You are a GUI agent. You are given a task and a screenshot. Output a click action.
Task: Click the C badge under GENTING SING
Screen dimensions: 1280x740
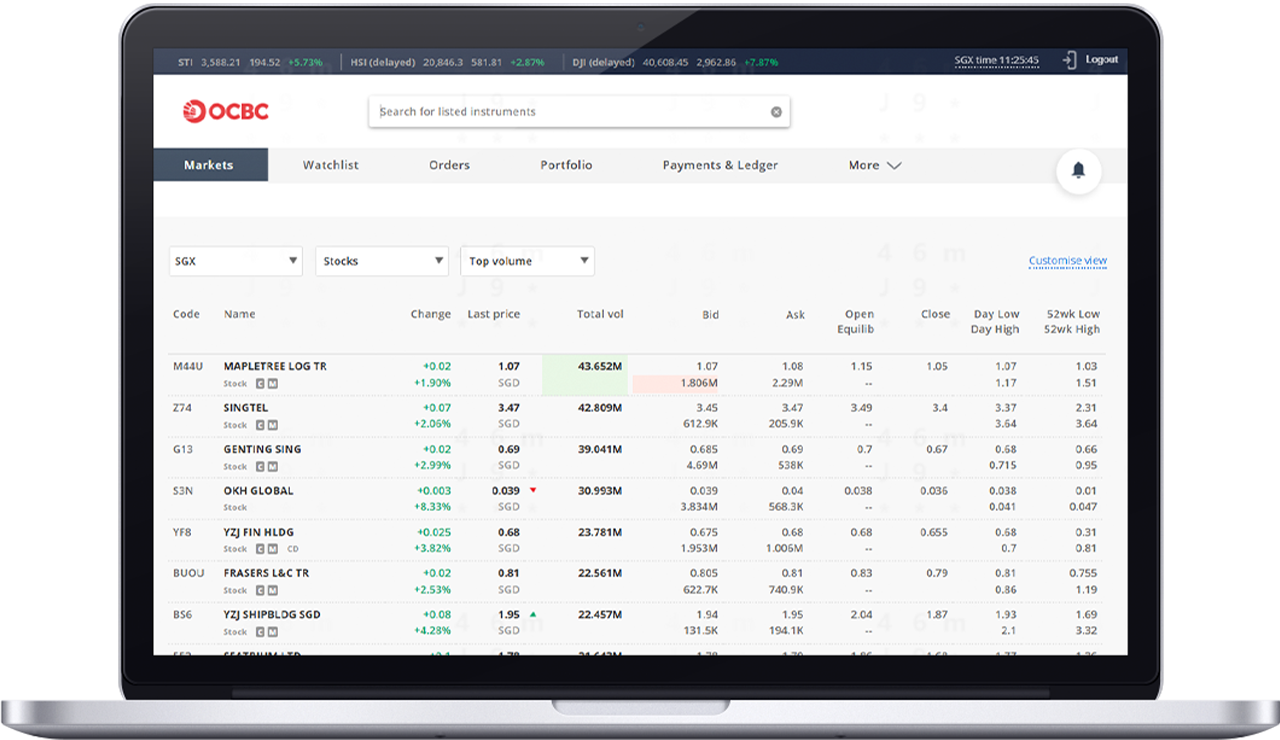click(x=260, y=466)
